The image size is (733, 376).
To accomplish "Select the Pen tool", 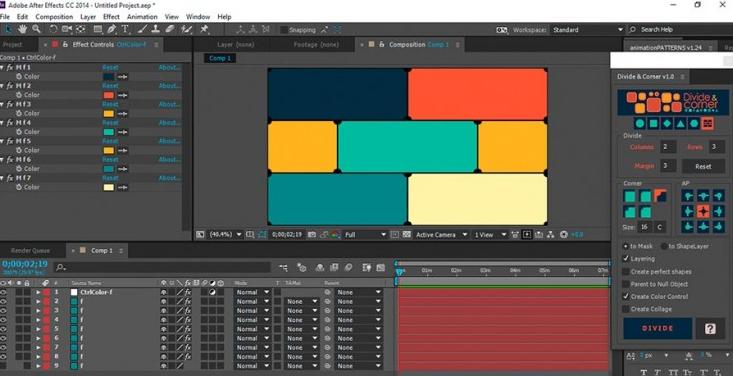I will click(111, 29).
